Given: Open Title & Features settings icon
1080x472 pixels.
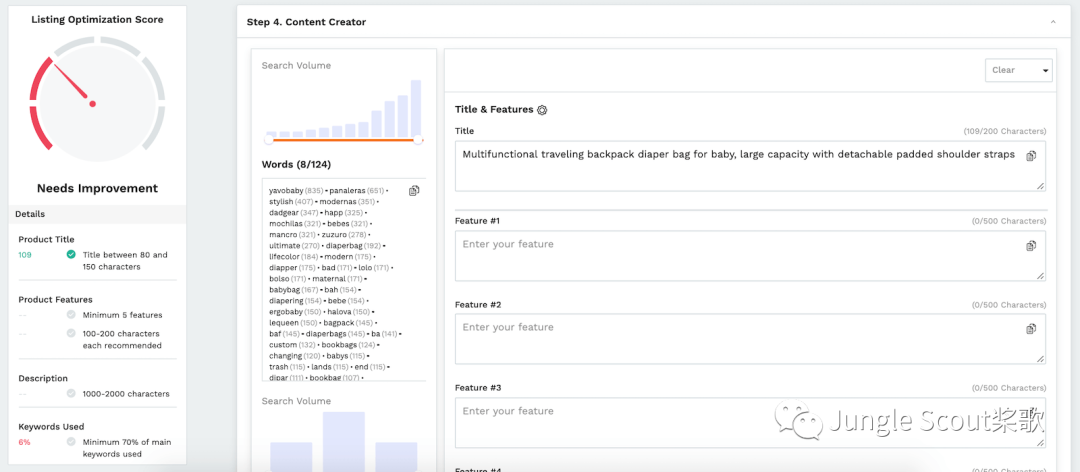Looking at the screenshot, I should [542, 110].
